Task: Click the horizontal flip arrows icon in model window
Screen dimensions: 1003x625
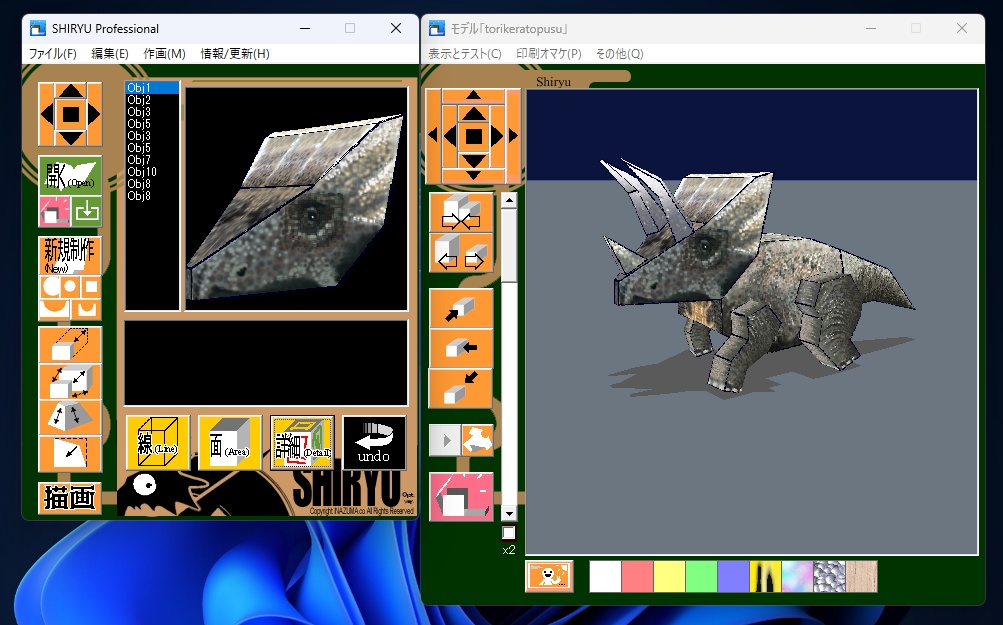Action: click(460, 252)
